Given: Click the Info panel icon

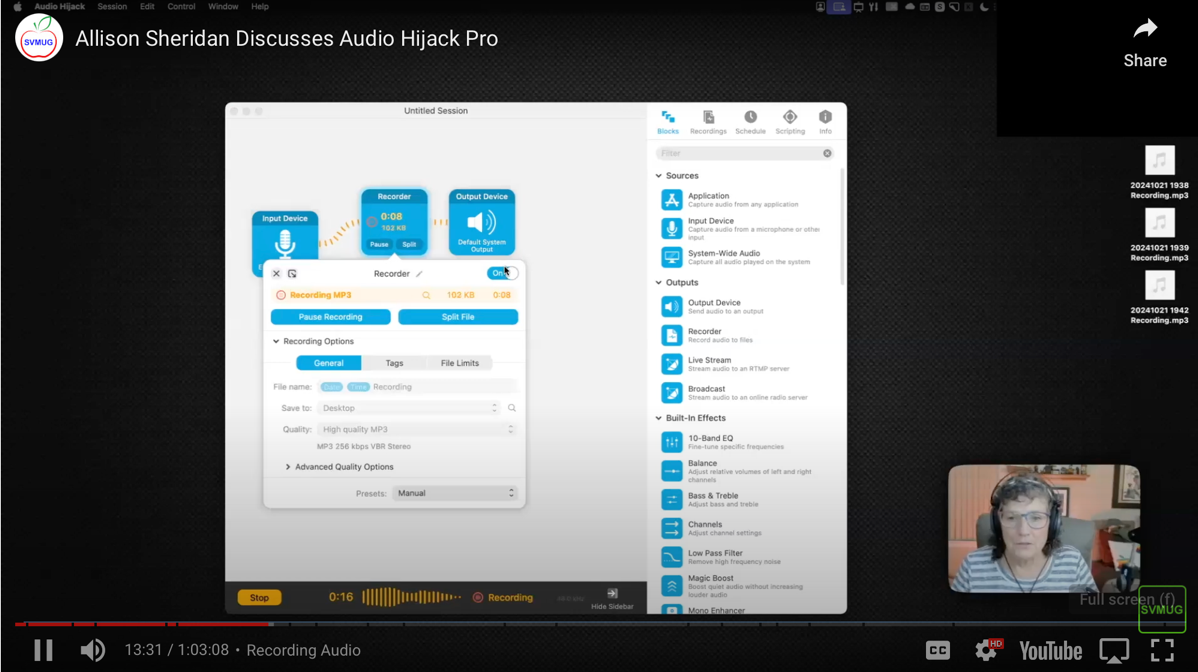Looking at the screenshot, I should [825, 118].
